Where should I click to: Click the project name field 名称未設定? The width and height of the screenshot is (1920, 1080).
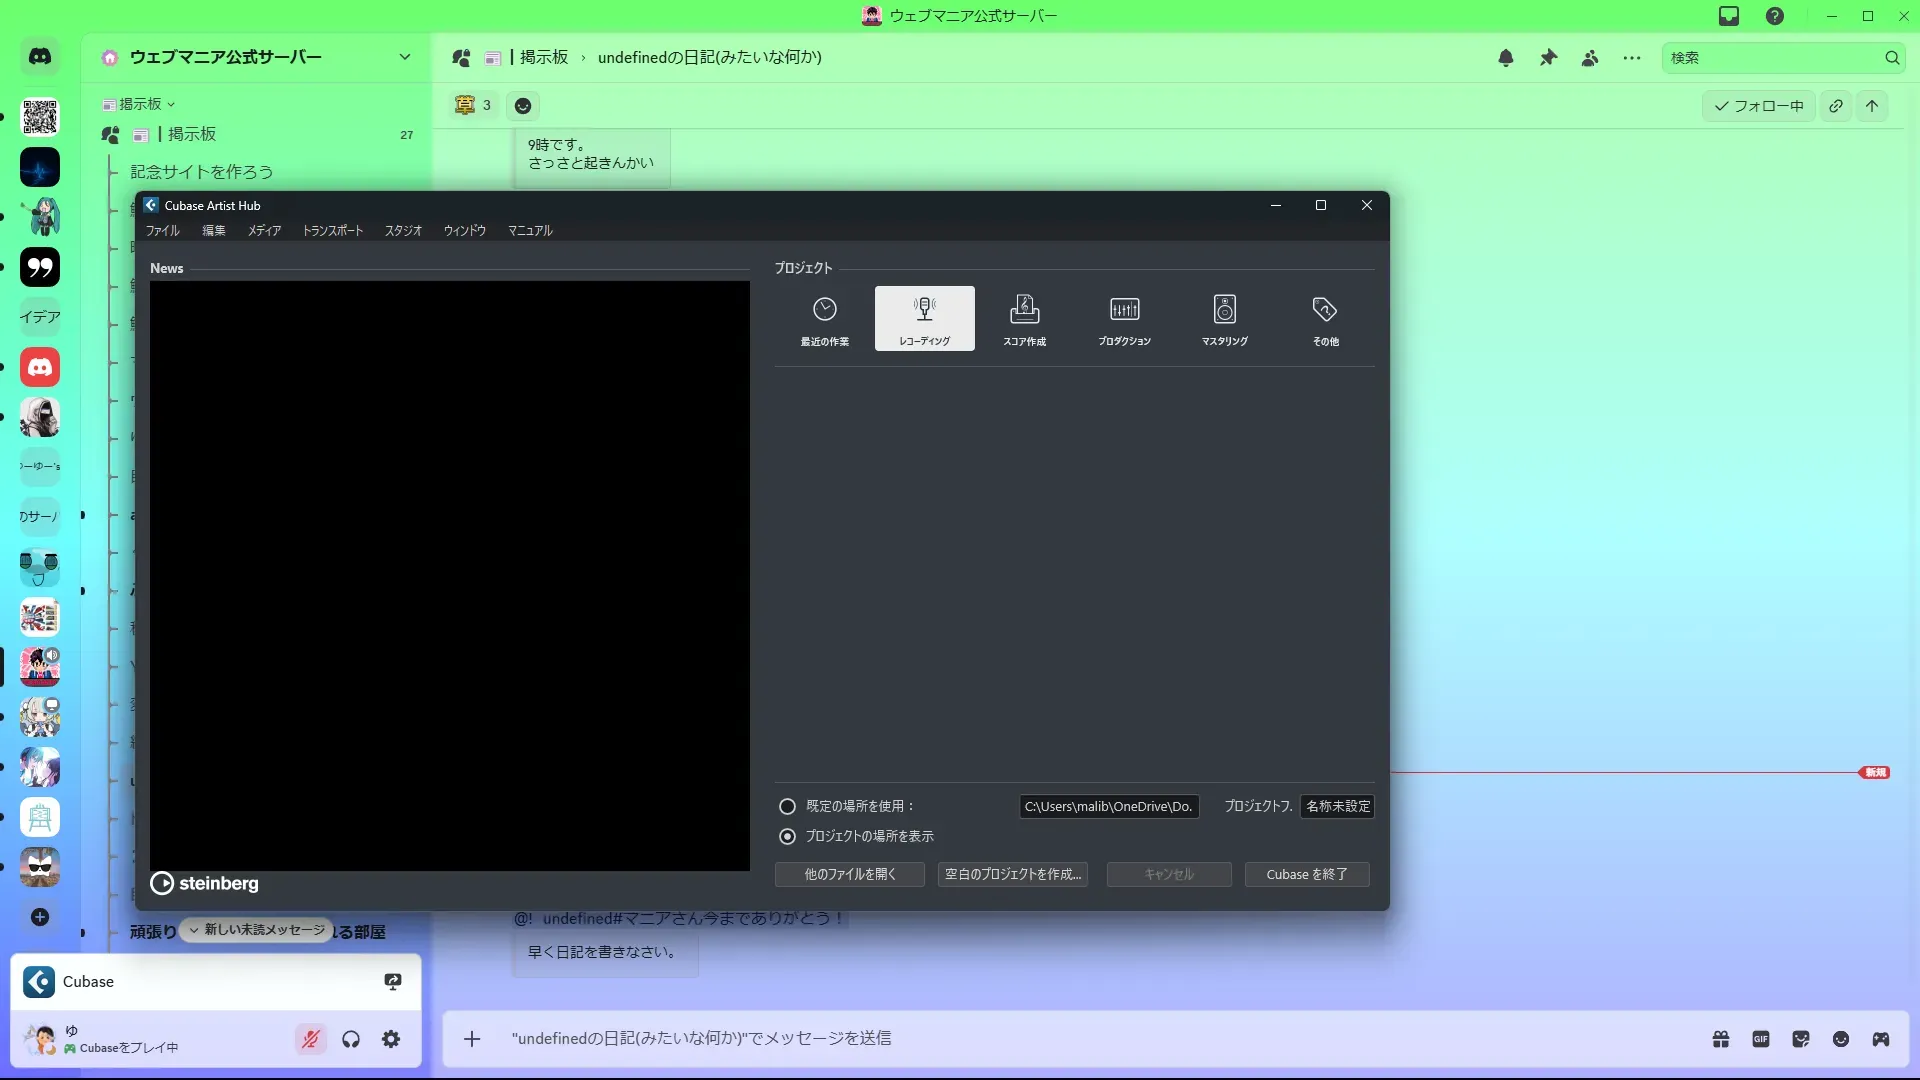1337,806
